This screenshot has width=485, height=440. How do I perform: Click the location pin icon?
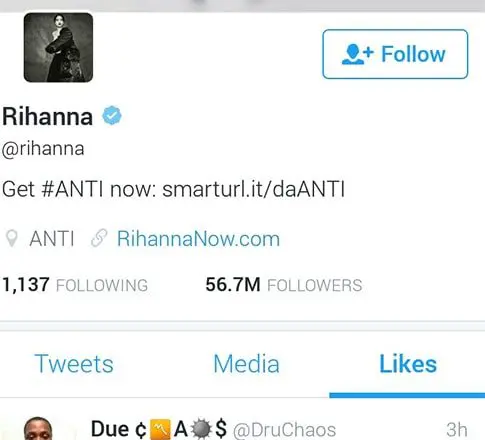tap(12, 238)
